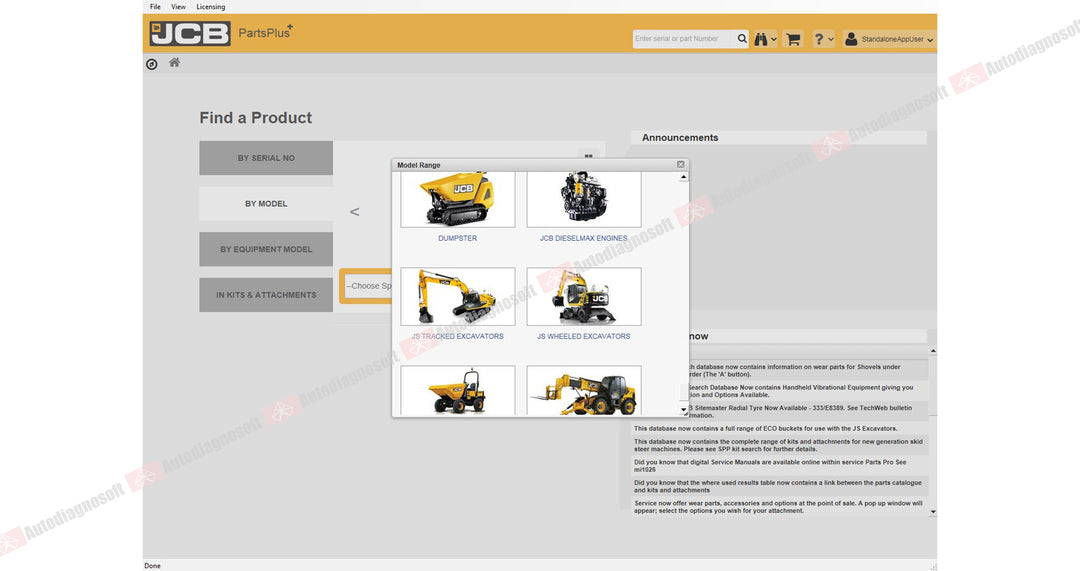Screen dimensions: 1080x571
Task: Close the Model Range dialog
Action: [x=681, y=165]
